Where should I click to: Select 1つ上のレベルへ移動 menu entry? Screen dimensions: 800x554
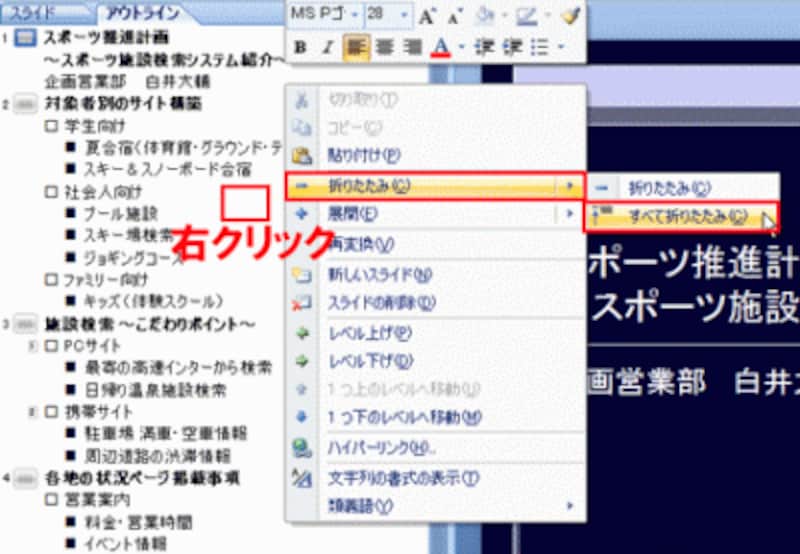click(436, 390)
